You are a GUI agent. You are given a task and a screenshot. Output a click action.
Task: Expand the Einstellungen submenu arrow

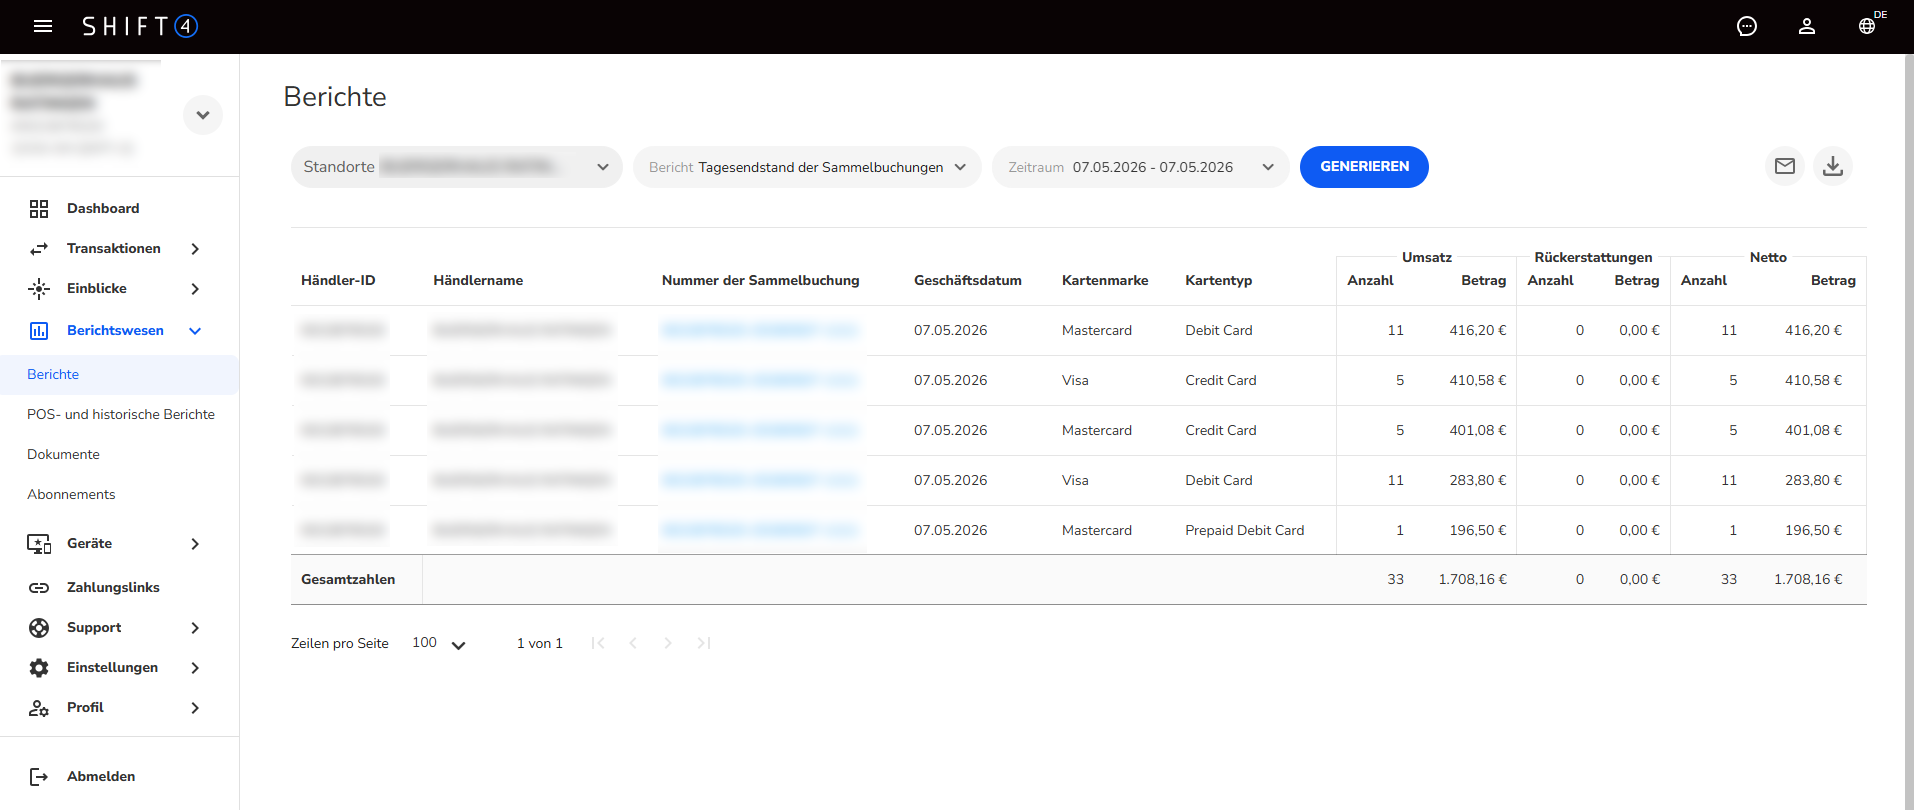195,668
